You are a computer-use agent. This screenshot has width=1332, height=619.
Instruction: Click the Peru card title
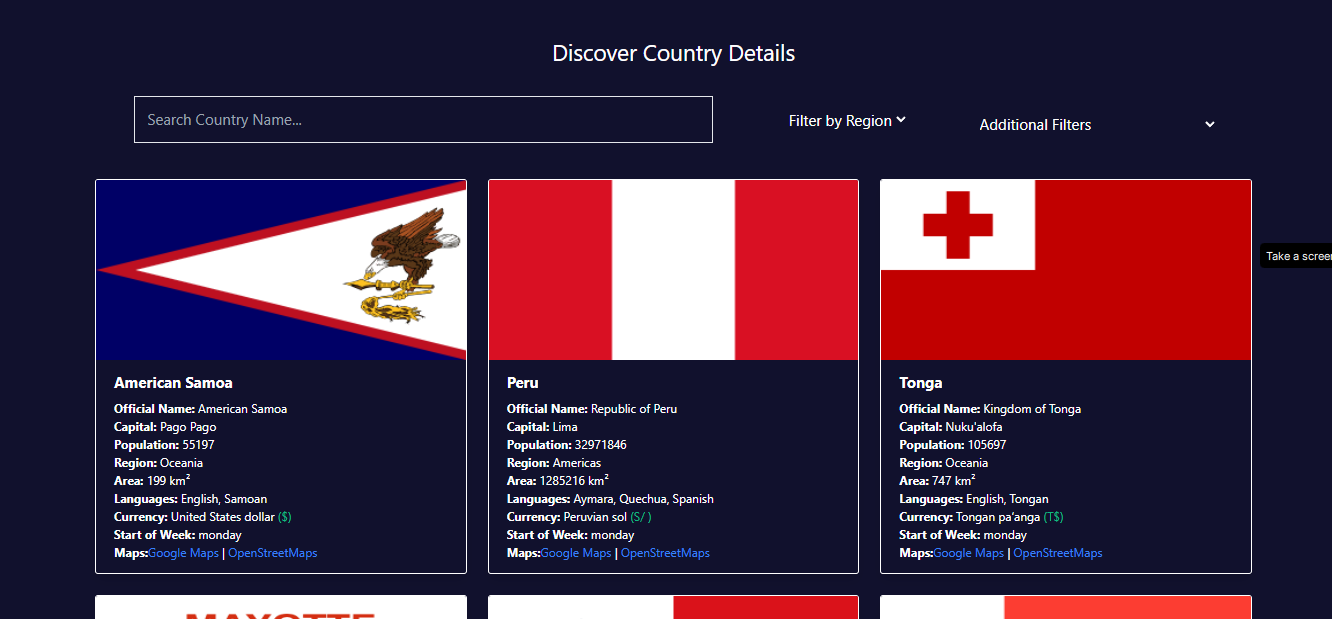pos(523,383)
